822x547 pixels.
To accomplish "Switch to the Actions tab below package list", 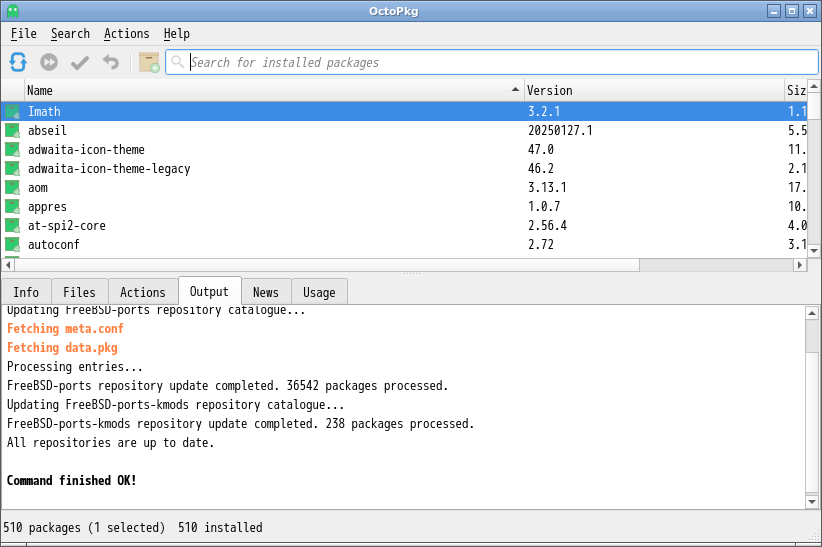I will coord(143,292).
